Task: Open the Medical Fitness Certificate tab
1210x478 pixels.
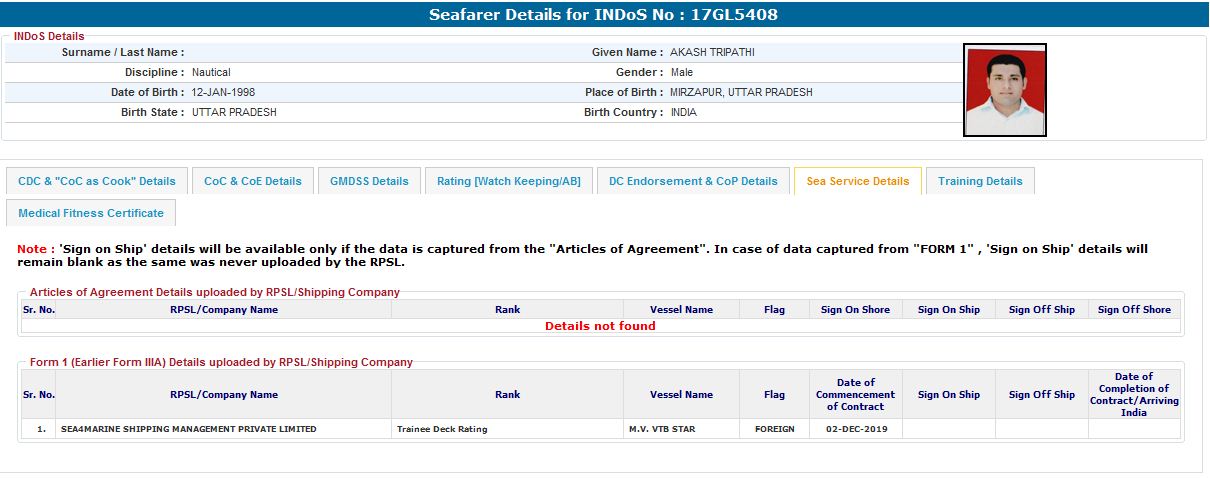Action: click(91, 213)
